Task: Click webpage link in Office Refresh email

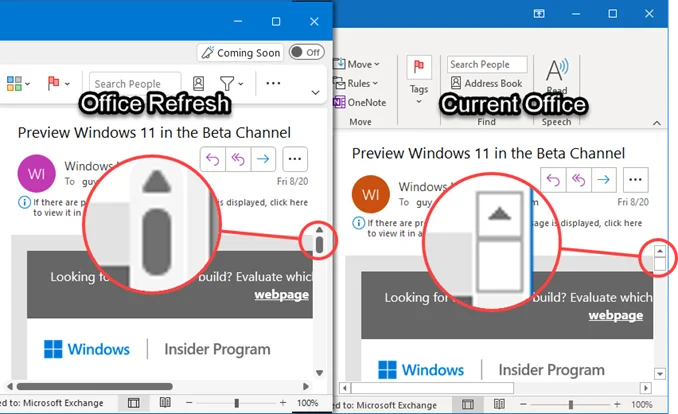Action: pos(281,295)
